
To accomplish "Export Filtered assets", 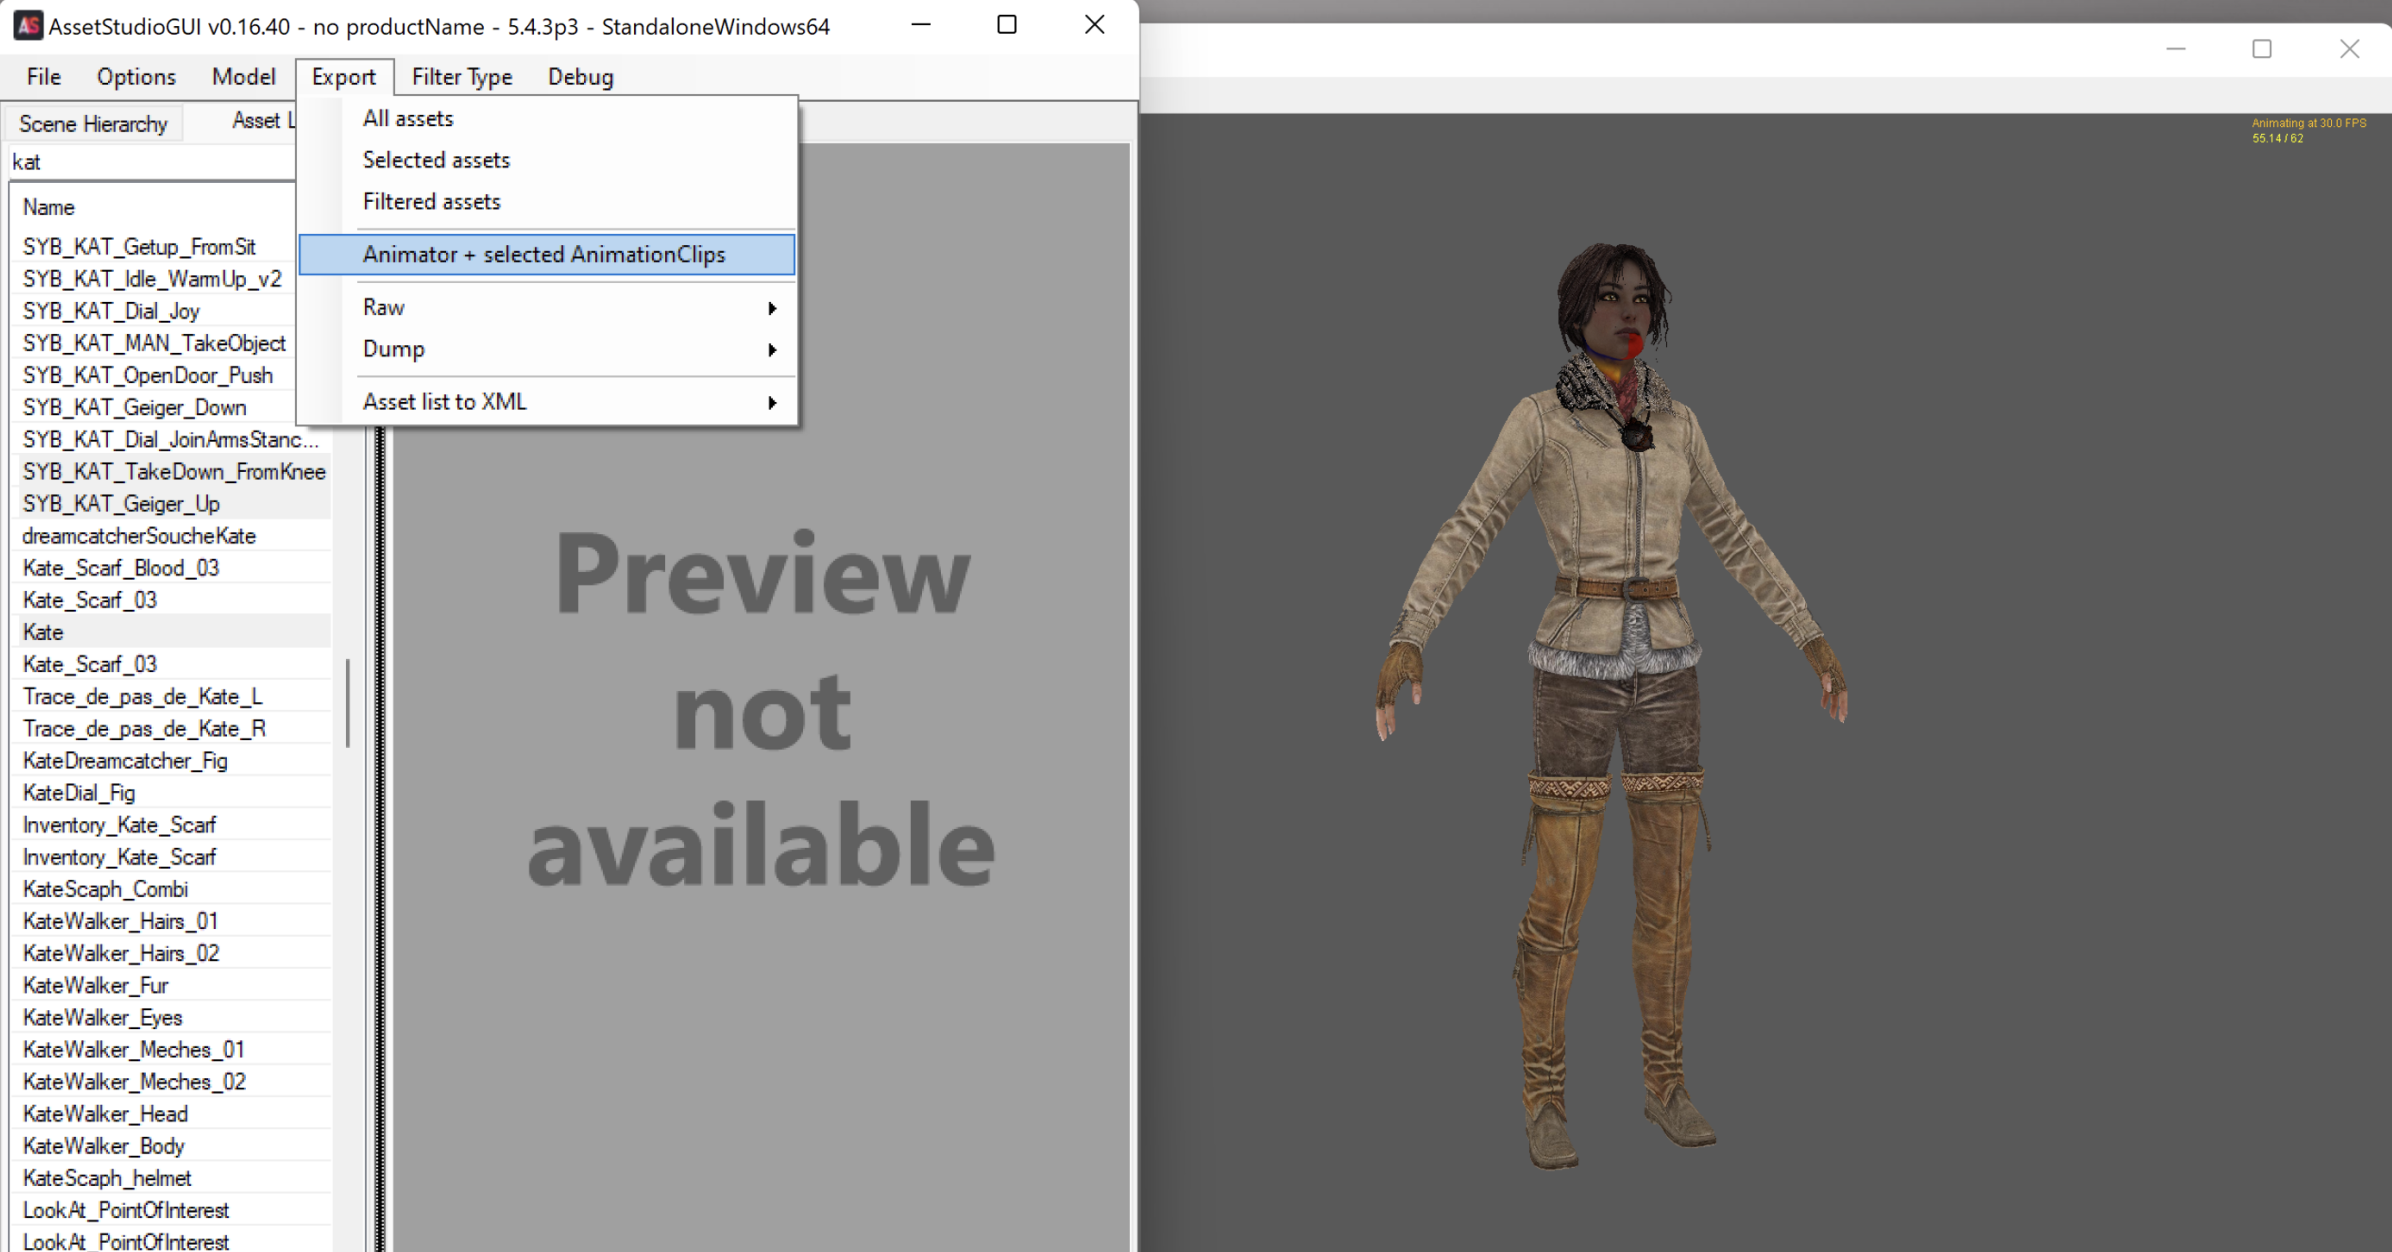I will pos(431,201).
